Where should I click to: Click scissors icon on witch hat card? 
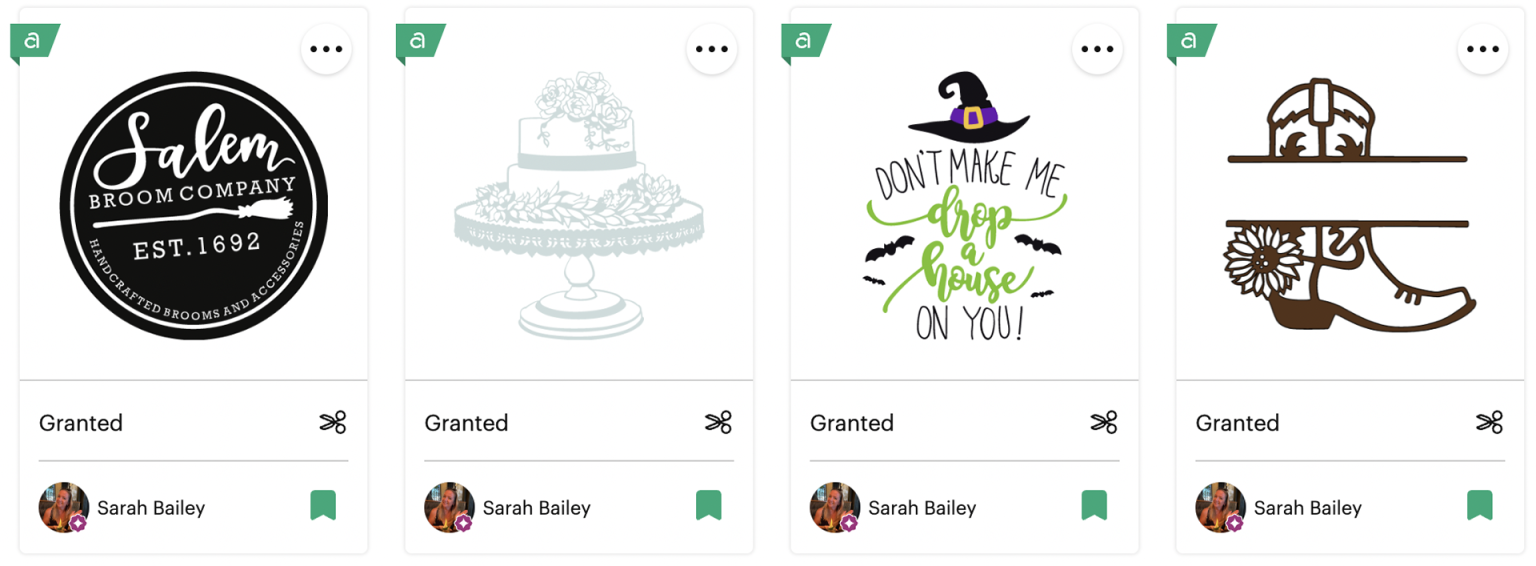click(1104, 423)
